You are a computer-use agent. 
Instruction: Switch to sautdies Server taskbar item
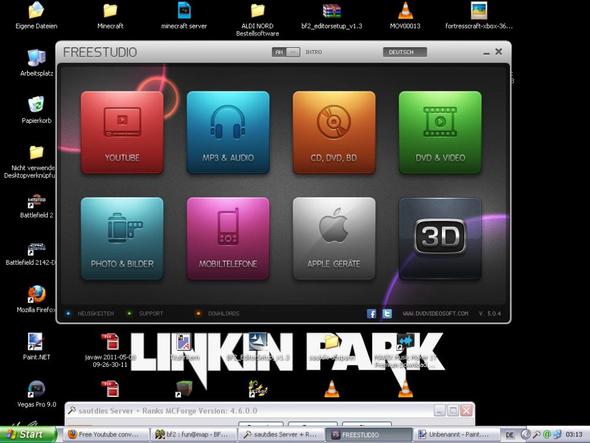click(281, 435)
